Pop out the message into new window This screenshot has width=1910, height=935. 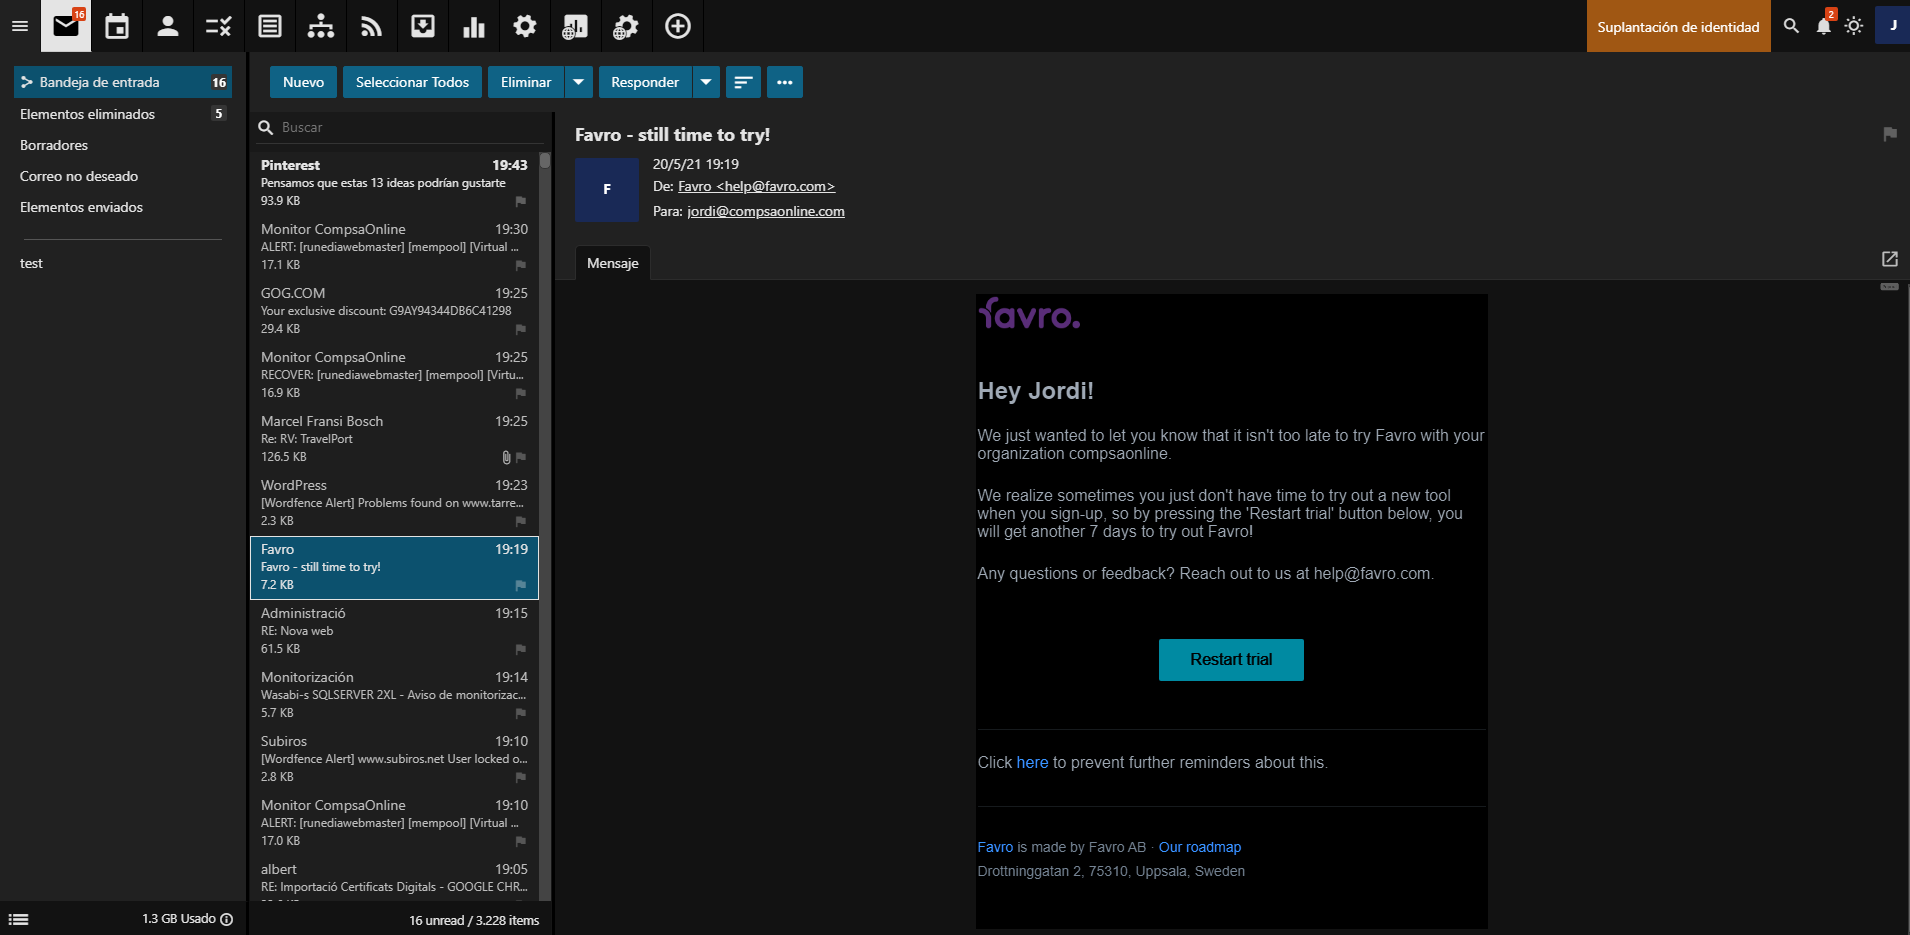(1889, 259)
